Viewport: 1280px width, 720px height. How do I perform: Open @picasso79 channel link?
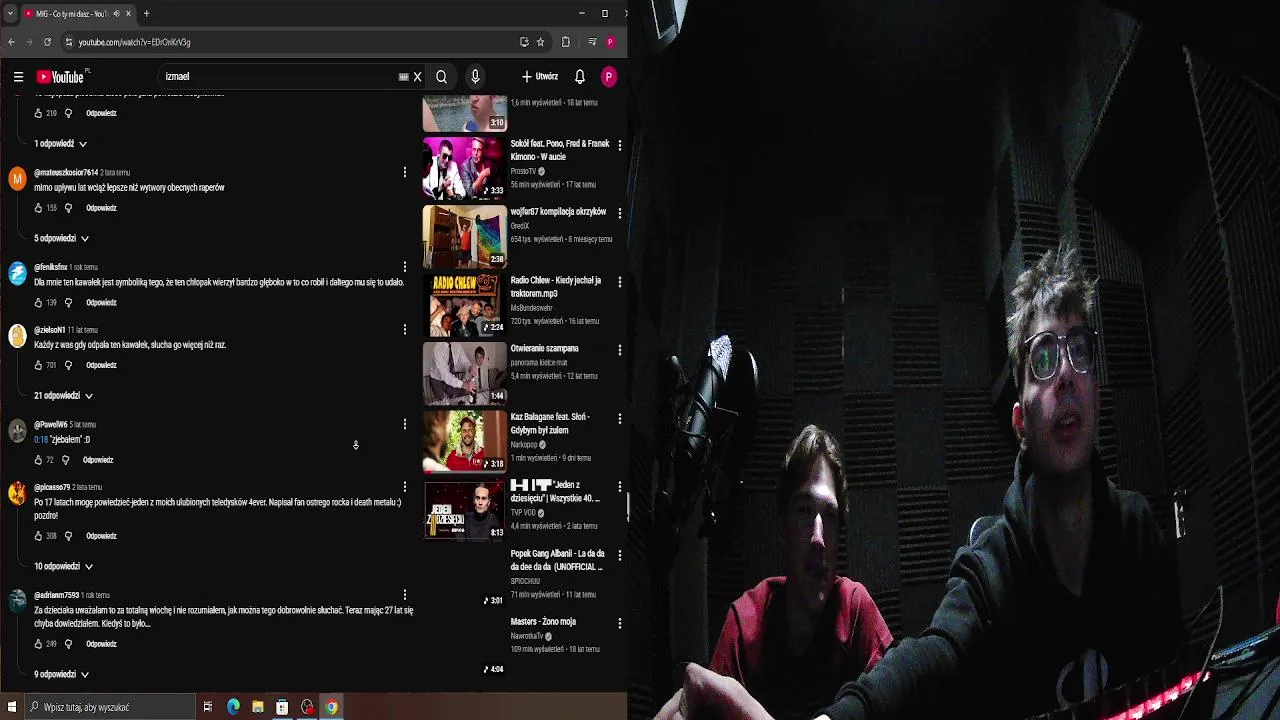52,487
